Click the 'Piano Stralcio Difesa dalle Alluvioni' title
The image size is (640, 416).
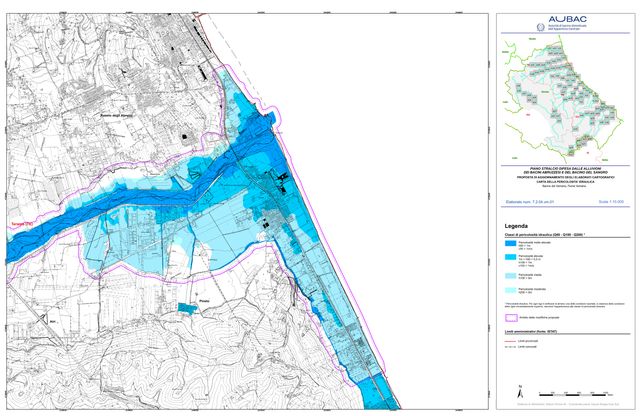click(565, 168)
